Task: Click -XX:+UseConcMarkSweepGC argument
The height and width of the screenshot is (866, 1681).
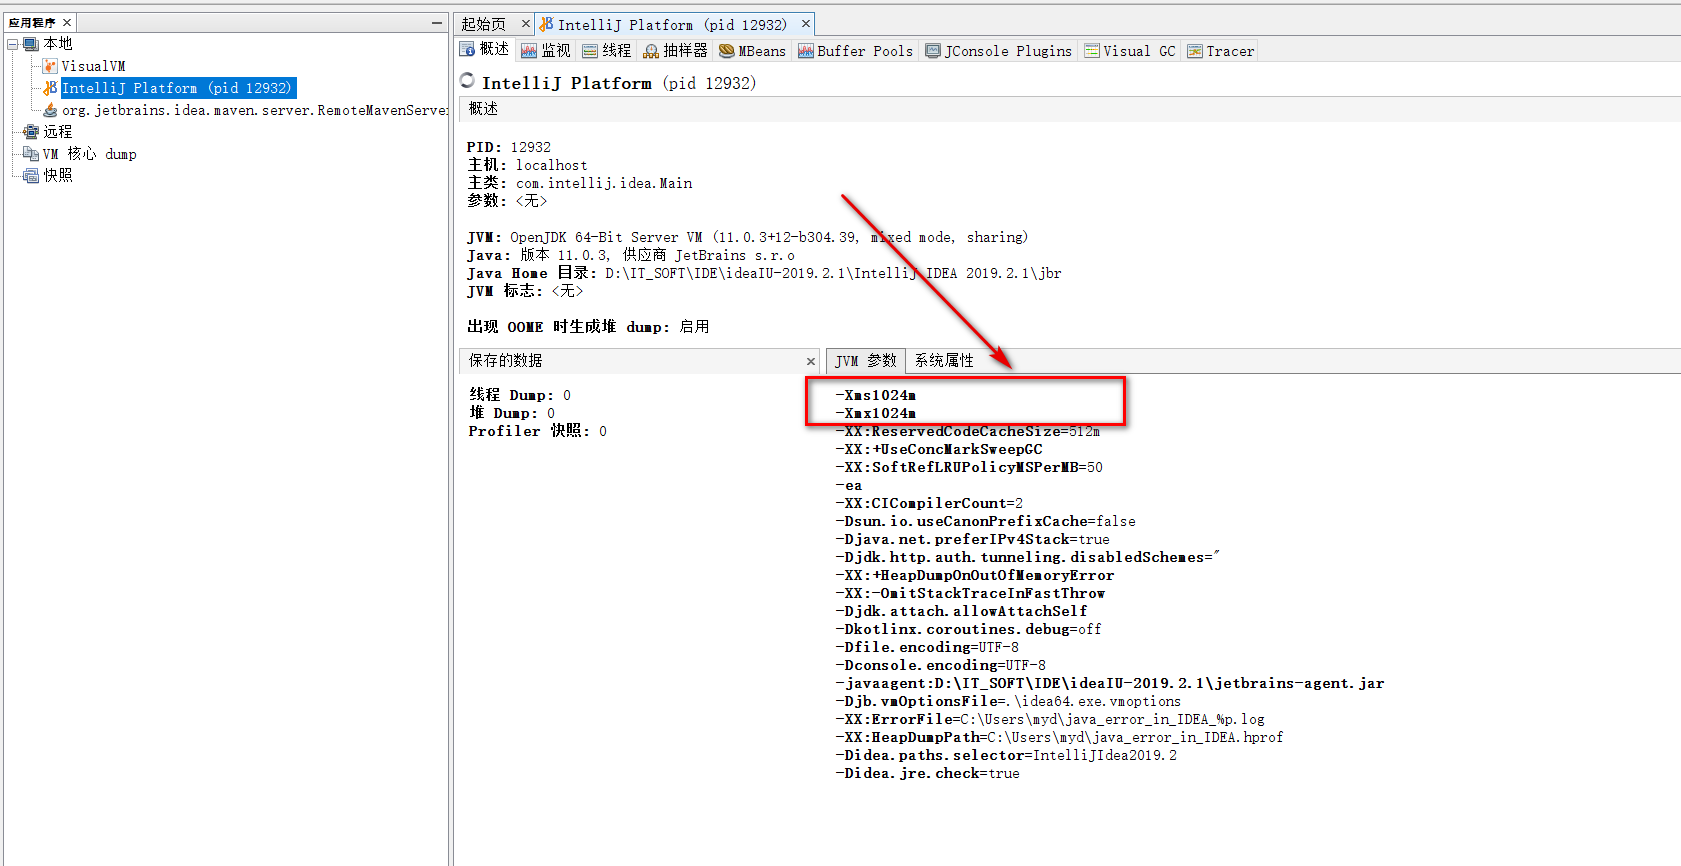Action: tap(939, 449)
